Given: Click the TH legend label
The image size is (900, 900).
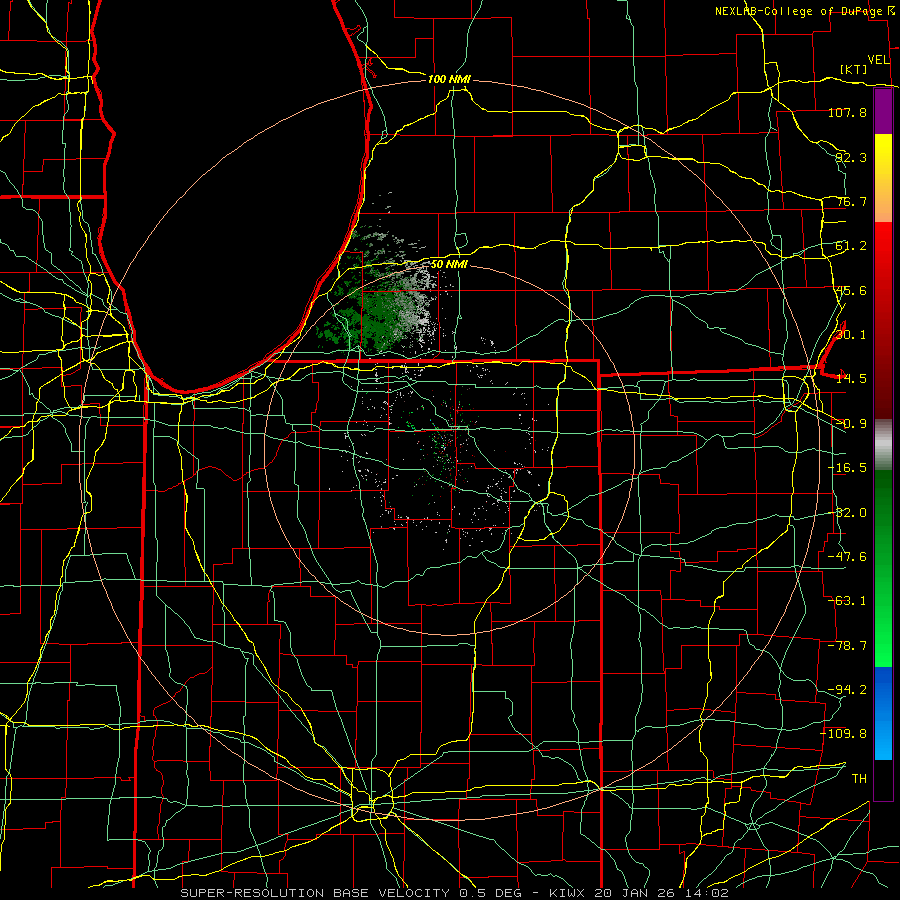Looking at the screenshot, I should pos(859,778).
